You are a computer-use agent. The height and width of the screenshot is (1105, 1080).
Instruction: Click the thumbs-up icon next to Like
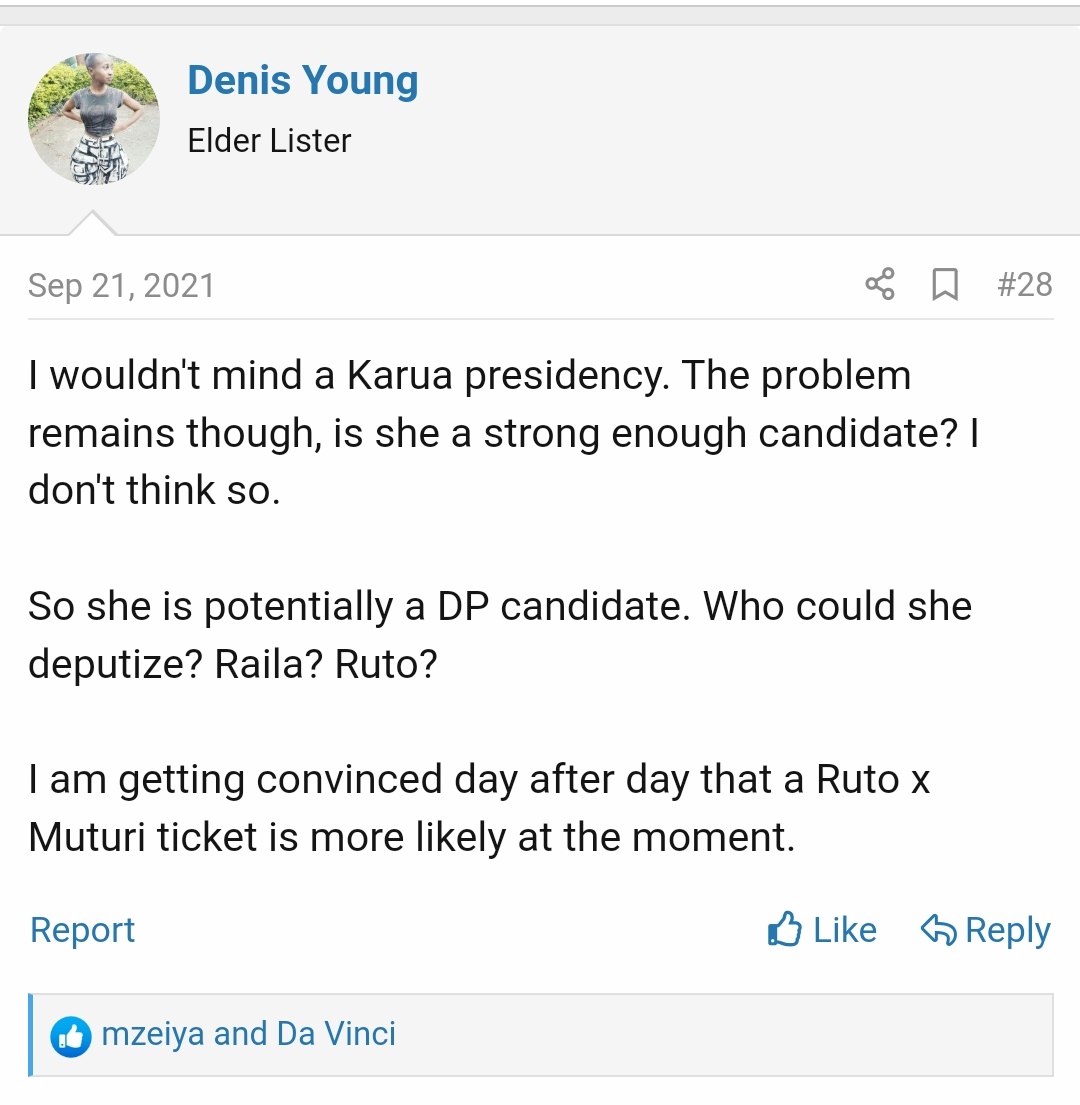click(x=785, y=930)
